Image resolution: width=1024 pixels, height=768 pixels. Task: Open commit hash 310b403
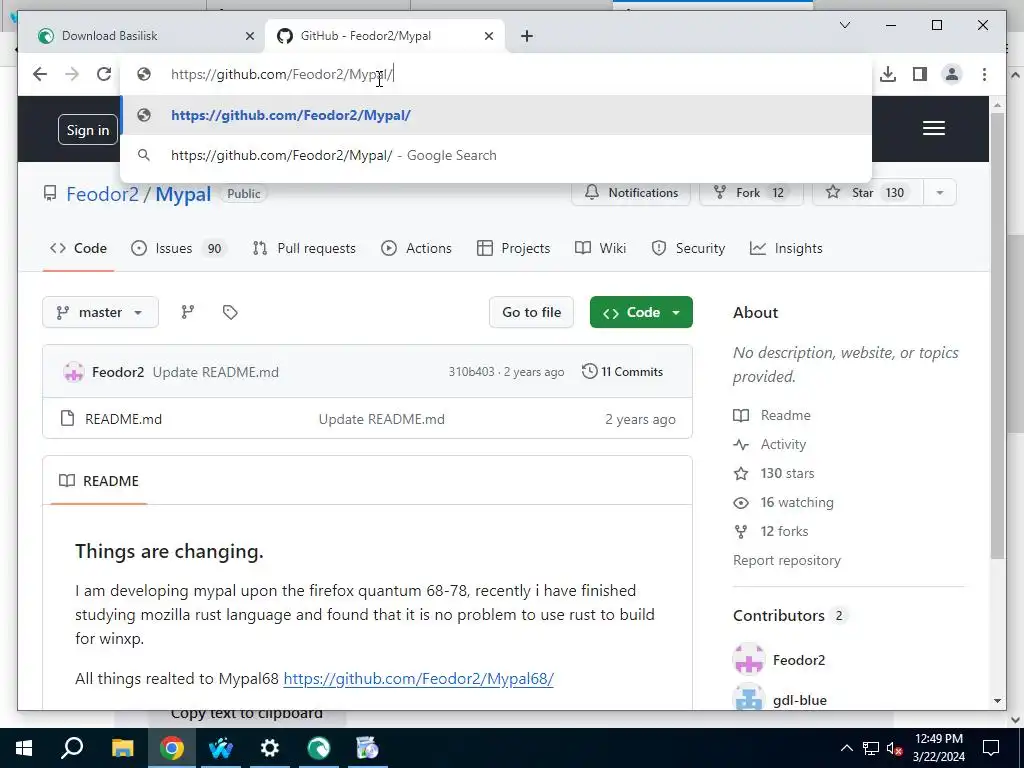coord(471,372)
